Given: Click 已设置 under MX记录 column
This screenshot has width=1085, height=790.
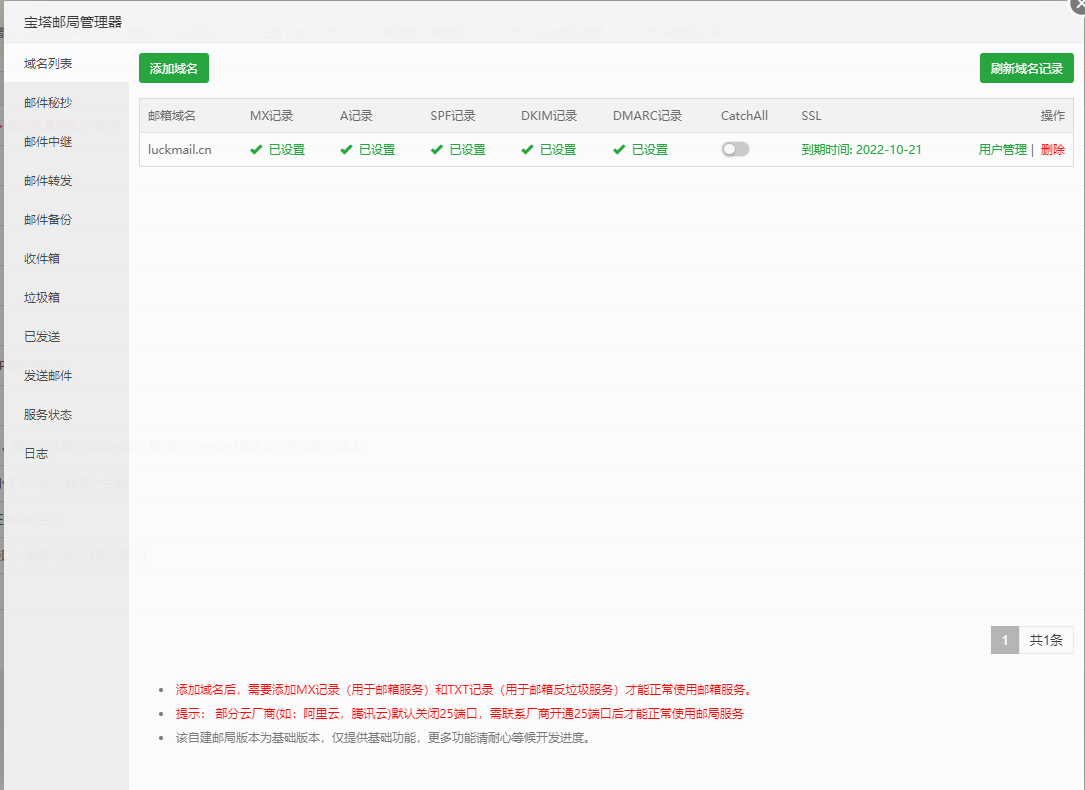Looking at the screenshot, I should pyautogui.click(x=287, y=149).
